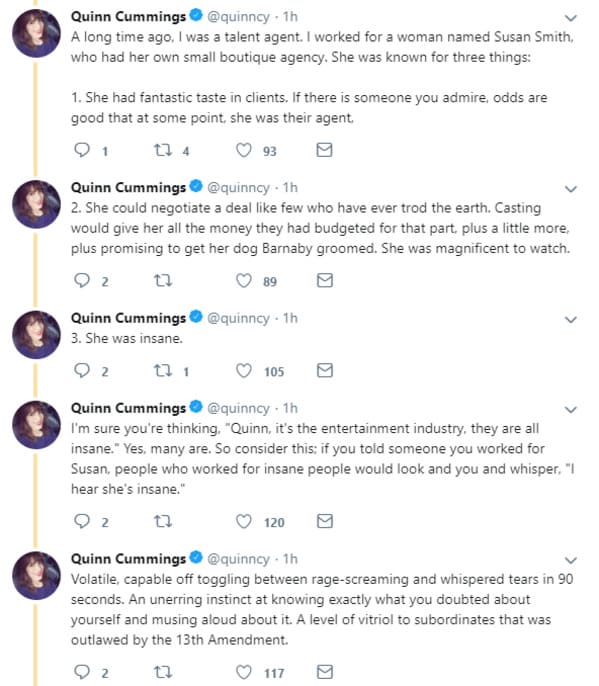Expand options chevron on 'negotiate a deal' tweet
Image resolution: width=599 pixels, height=686 pixels.
(571, 189)
